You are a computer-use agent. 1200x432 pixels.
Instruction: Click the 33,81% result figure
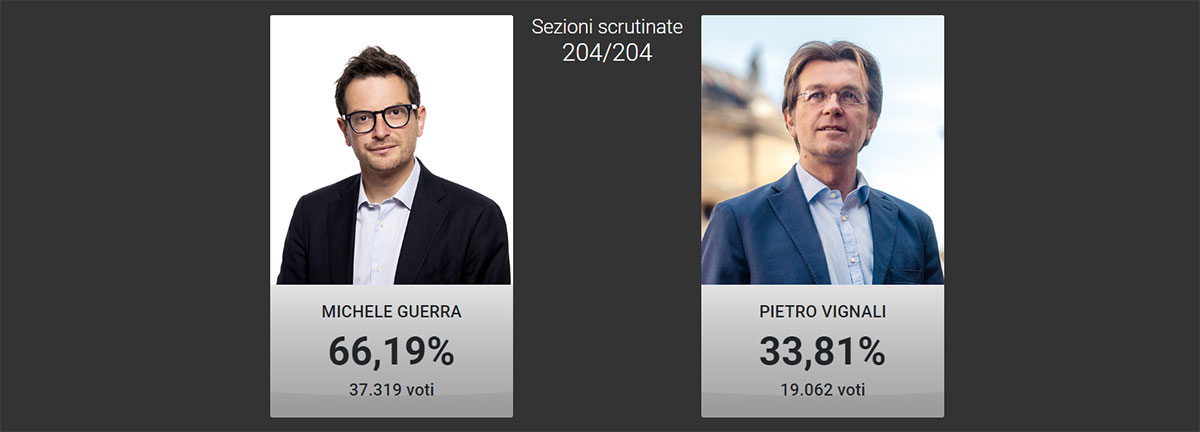[x=822, y=351]
